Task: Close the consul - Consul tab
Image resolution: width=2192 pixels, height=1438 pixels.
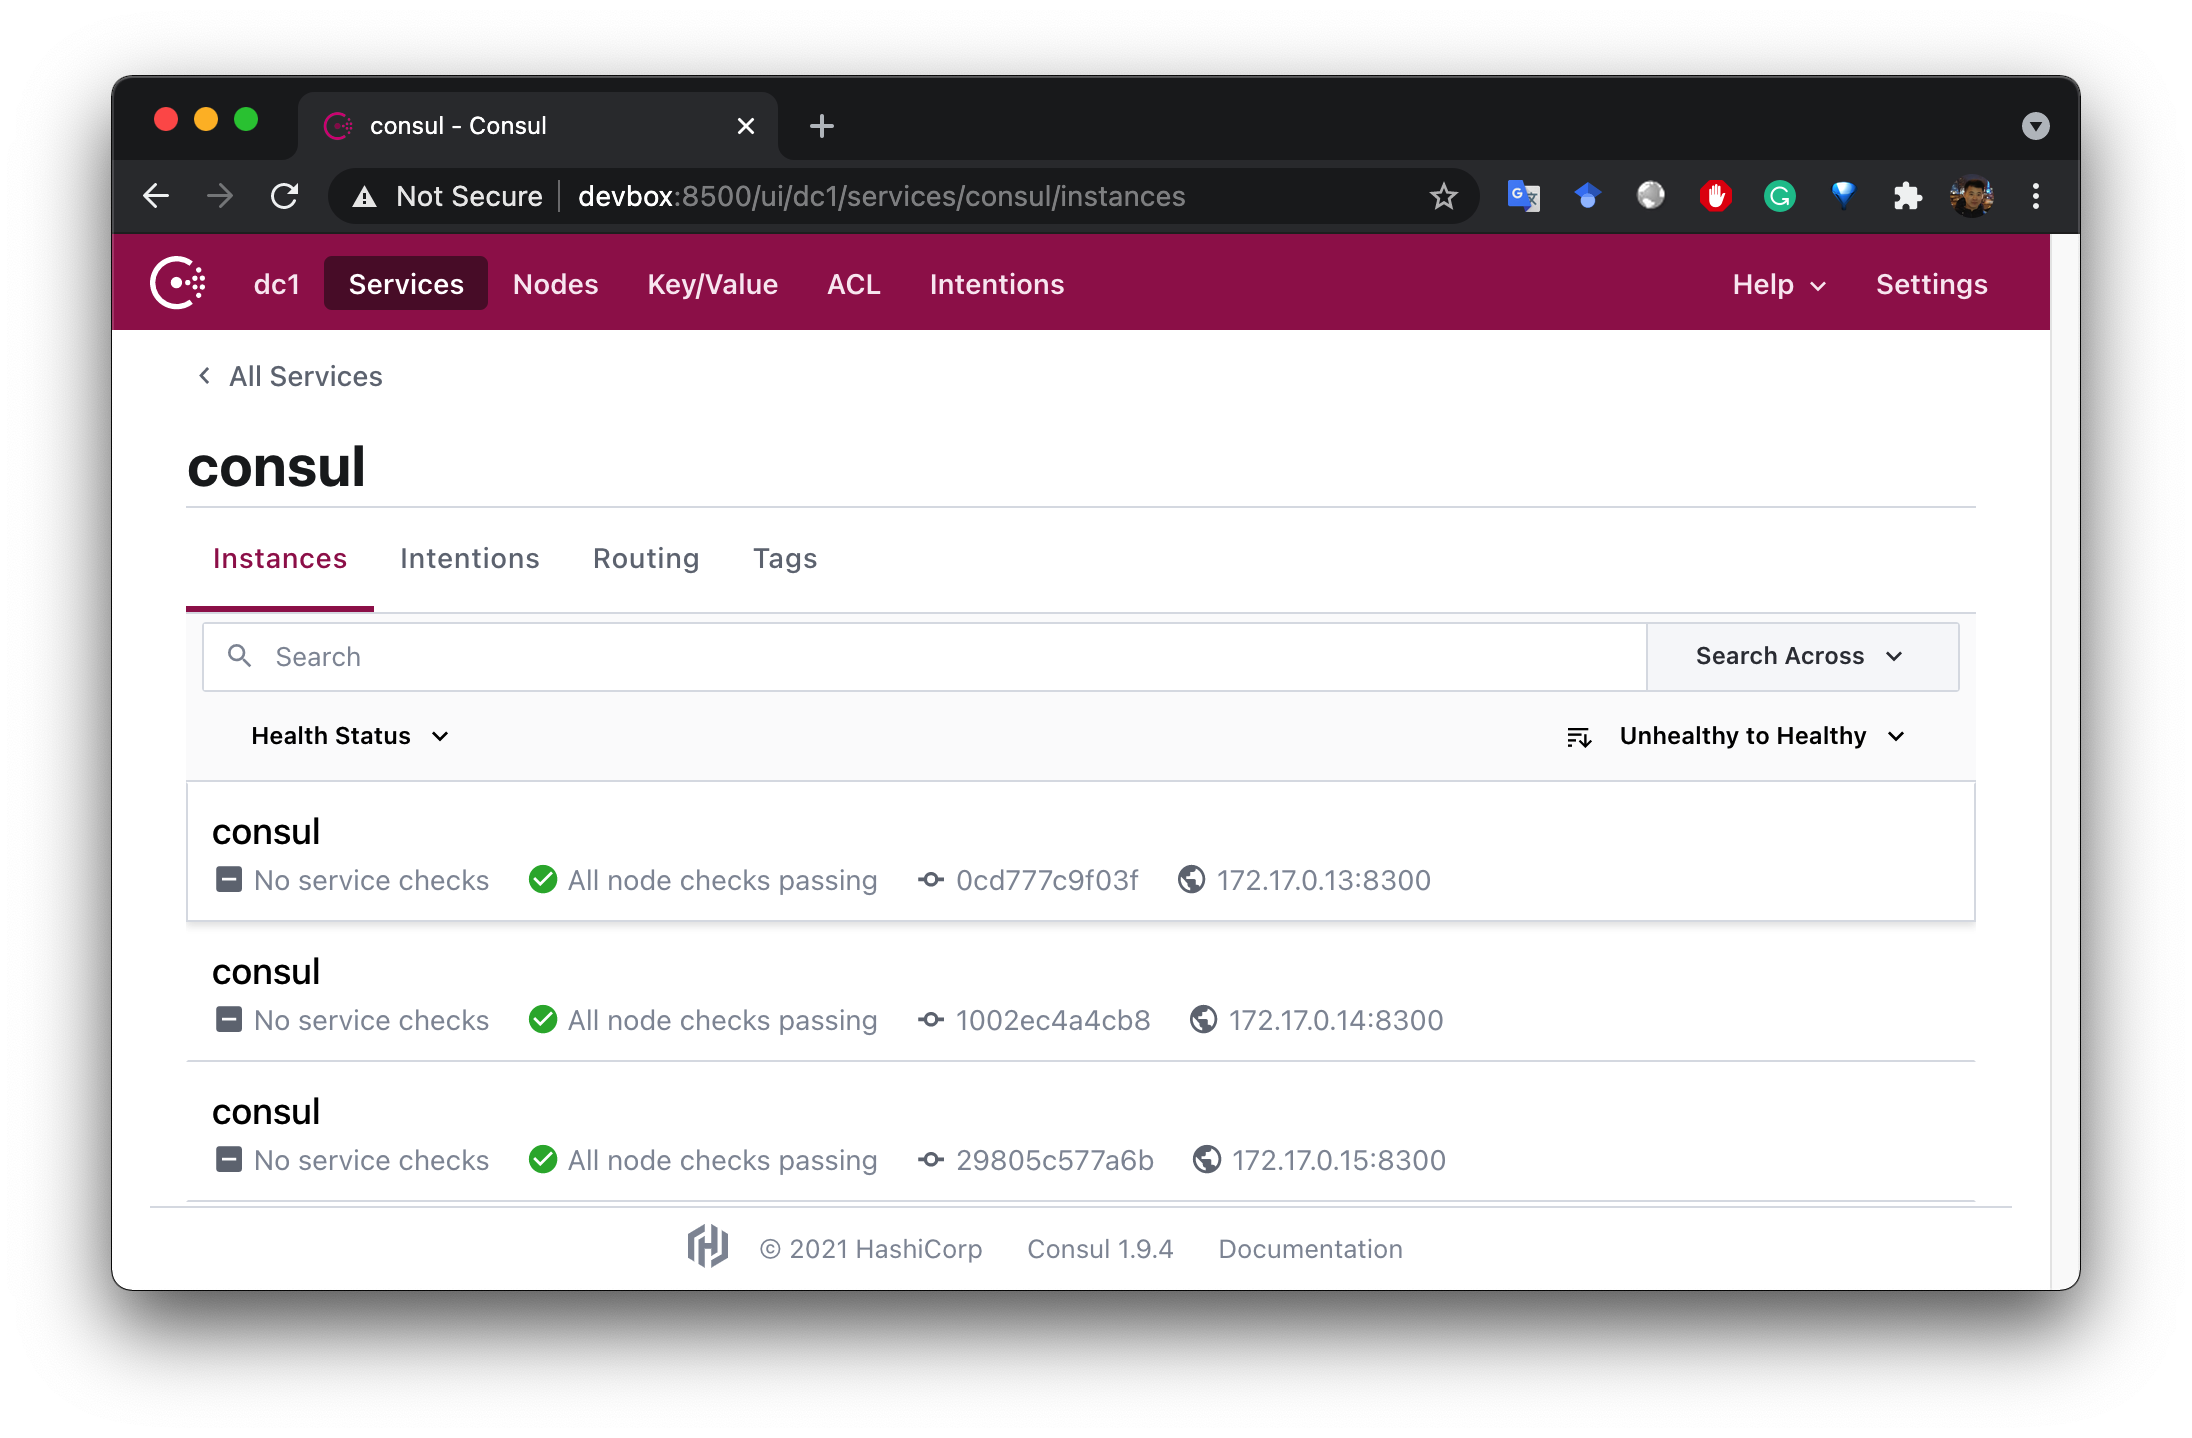Action: pyautogui.click(x=745, y=126)
